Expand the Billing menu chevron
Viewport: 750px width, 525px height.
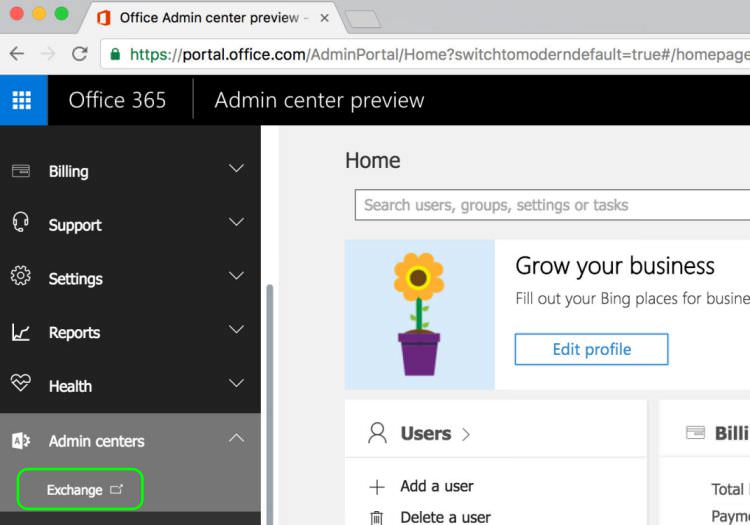click(236, 168)
